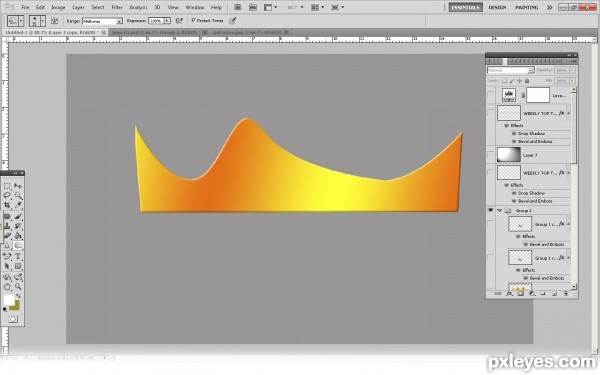Show the Layer 7 layer visibility
This screenshot has width=600, height=375.
point(491,155)
